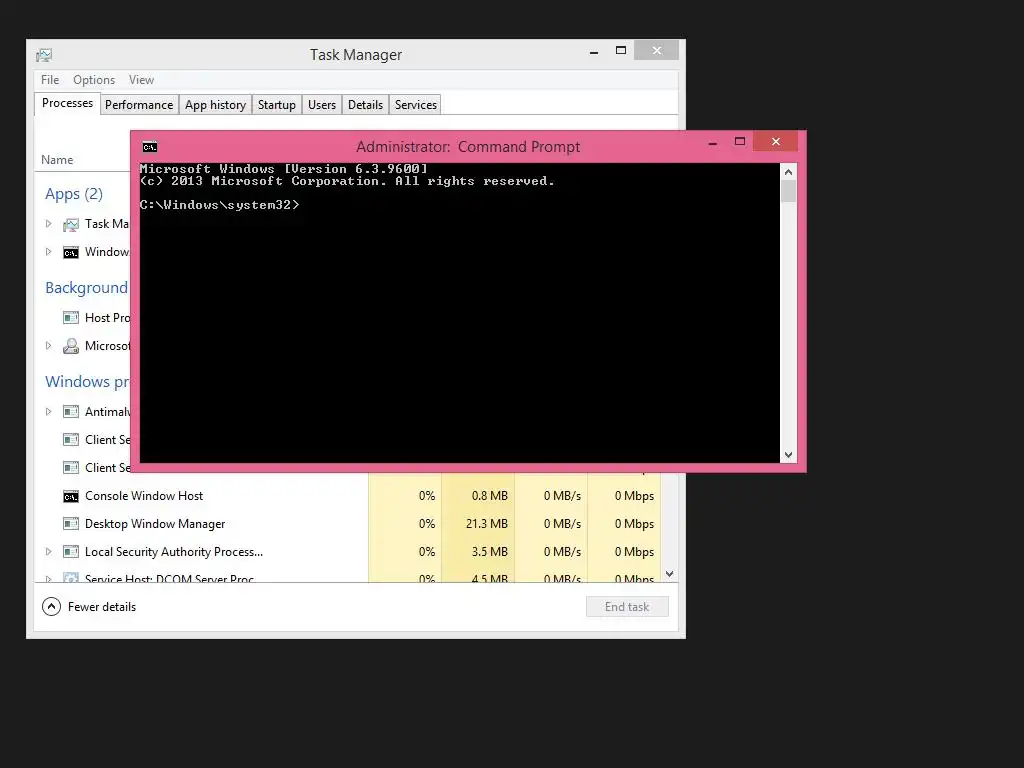This screenshot has width=1024, height=768.
Task: Switch to the Performance tab
Action: (x=139, y=104)
